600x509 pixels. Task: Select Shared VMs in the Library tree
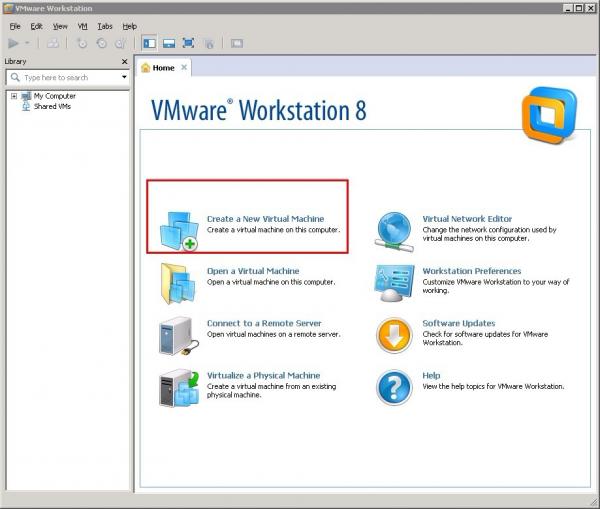(52, 106)
